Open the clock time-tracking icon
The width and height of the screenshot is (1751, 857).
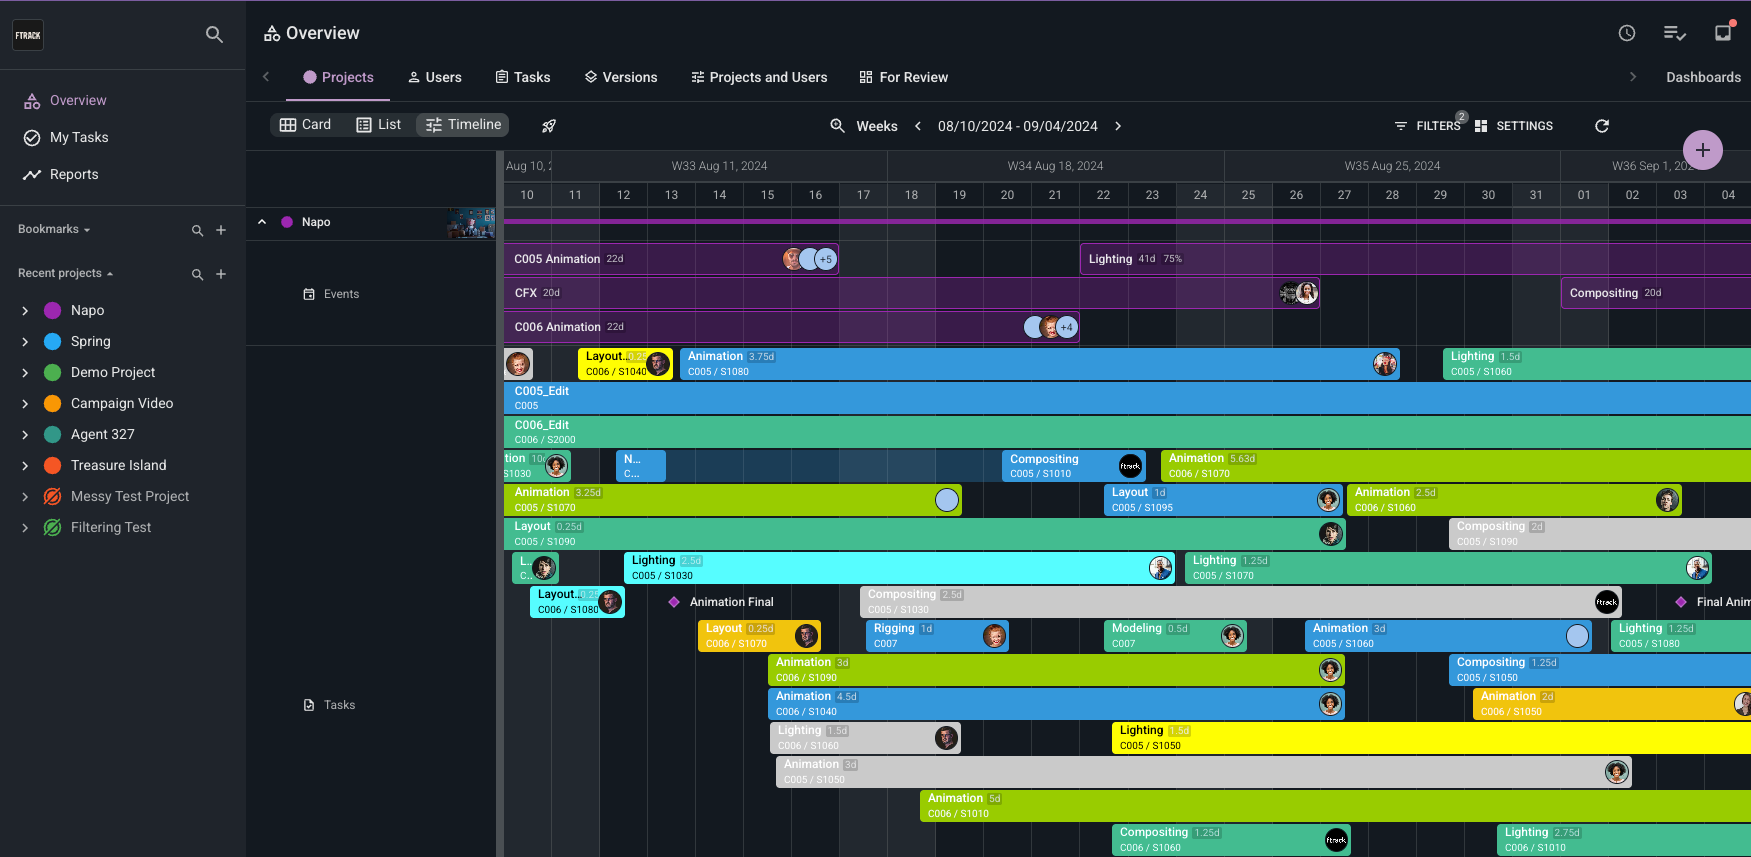pyautogui.click(x=1627, y=33)
